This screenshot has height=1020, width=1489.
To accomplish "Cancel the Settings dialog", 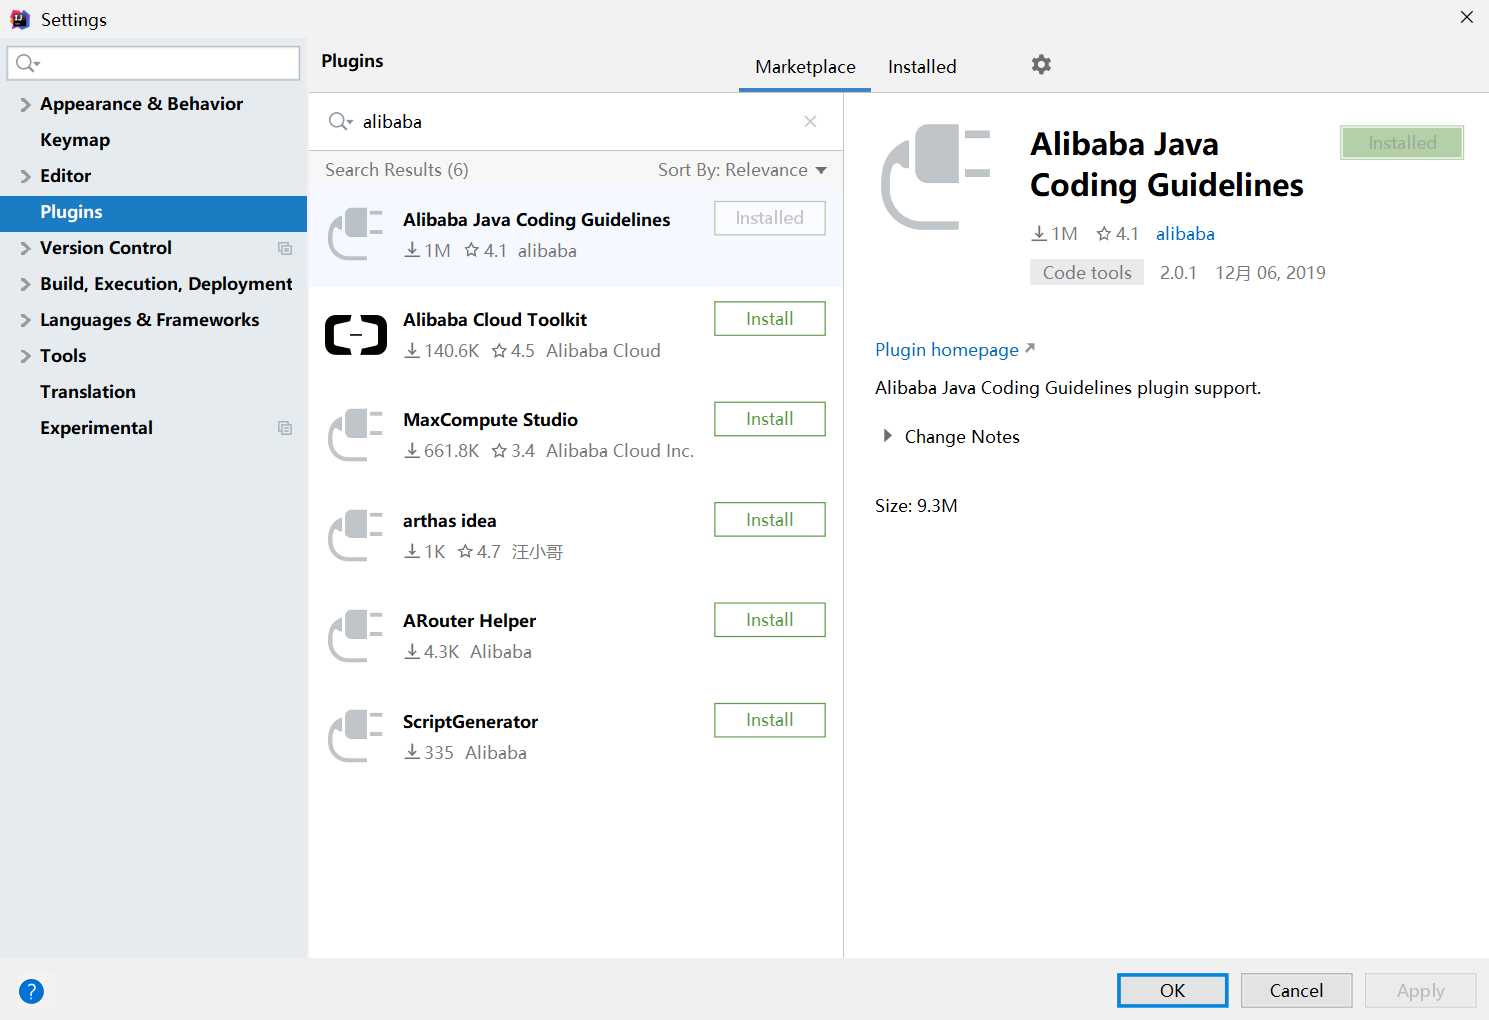I will click(1296, 991).
